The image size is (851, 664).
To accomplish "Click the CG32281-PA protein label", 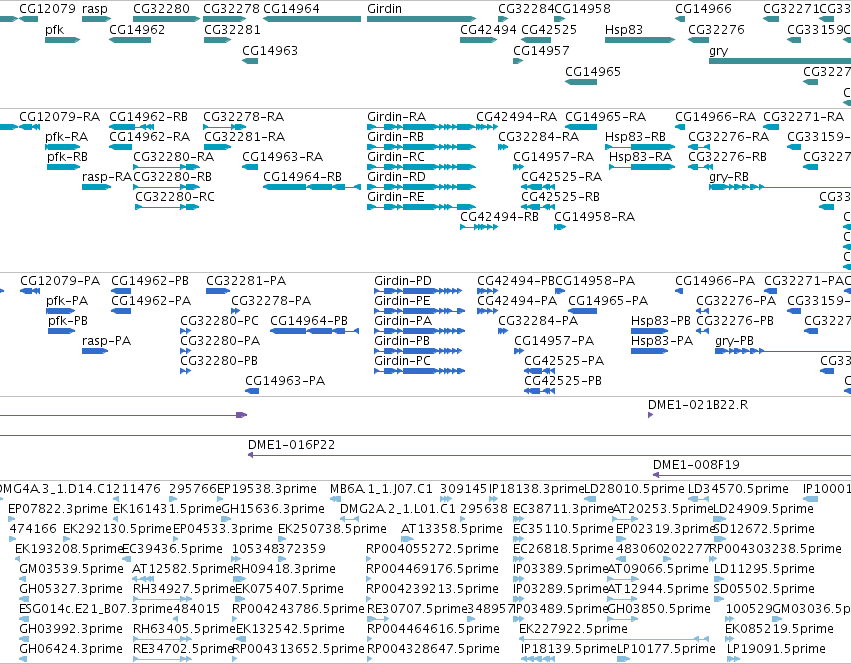I will pyautogui.click(x=246, y=281).
